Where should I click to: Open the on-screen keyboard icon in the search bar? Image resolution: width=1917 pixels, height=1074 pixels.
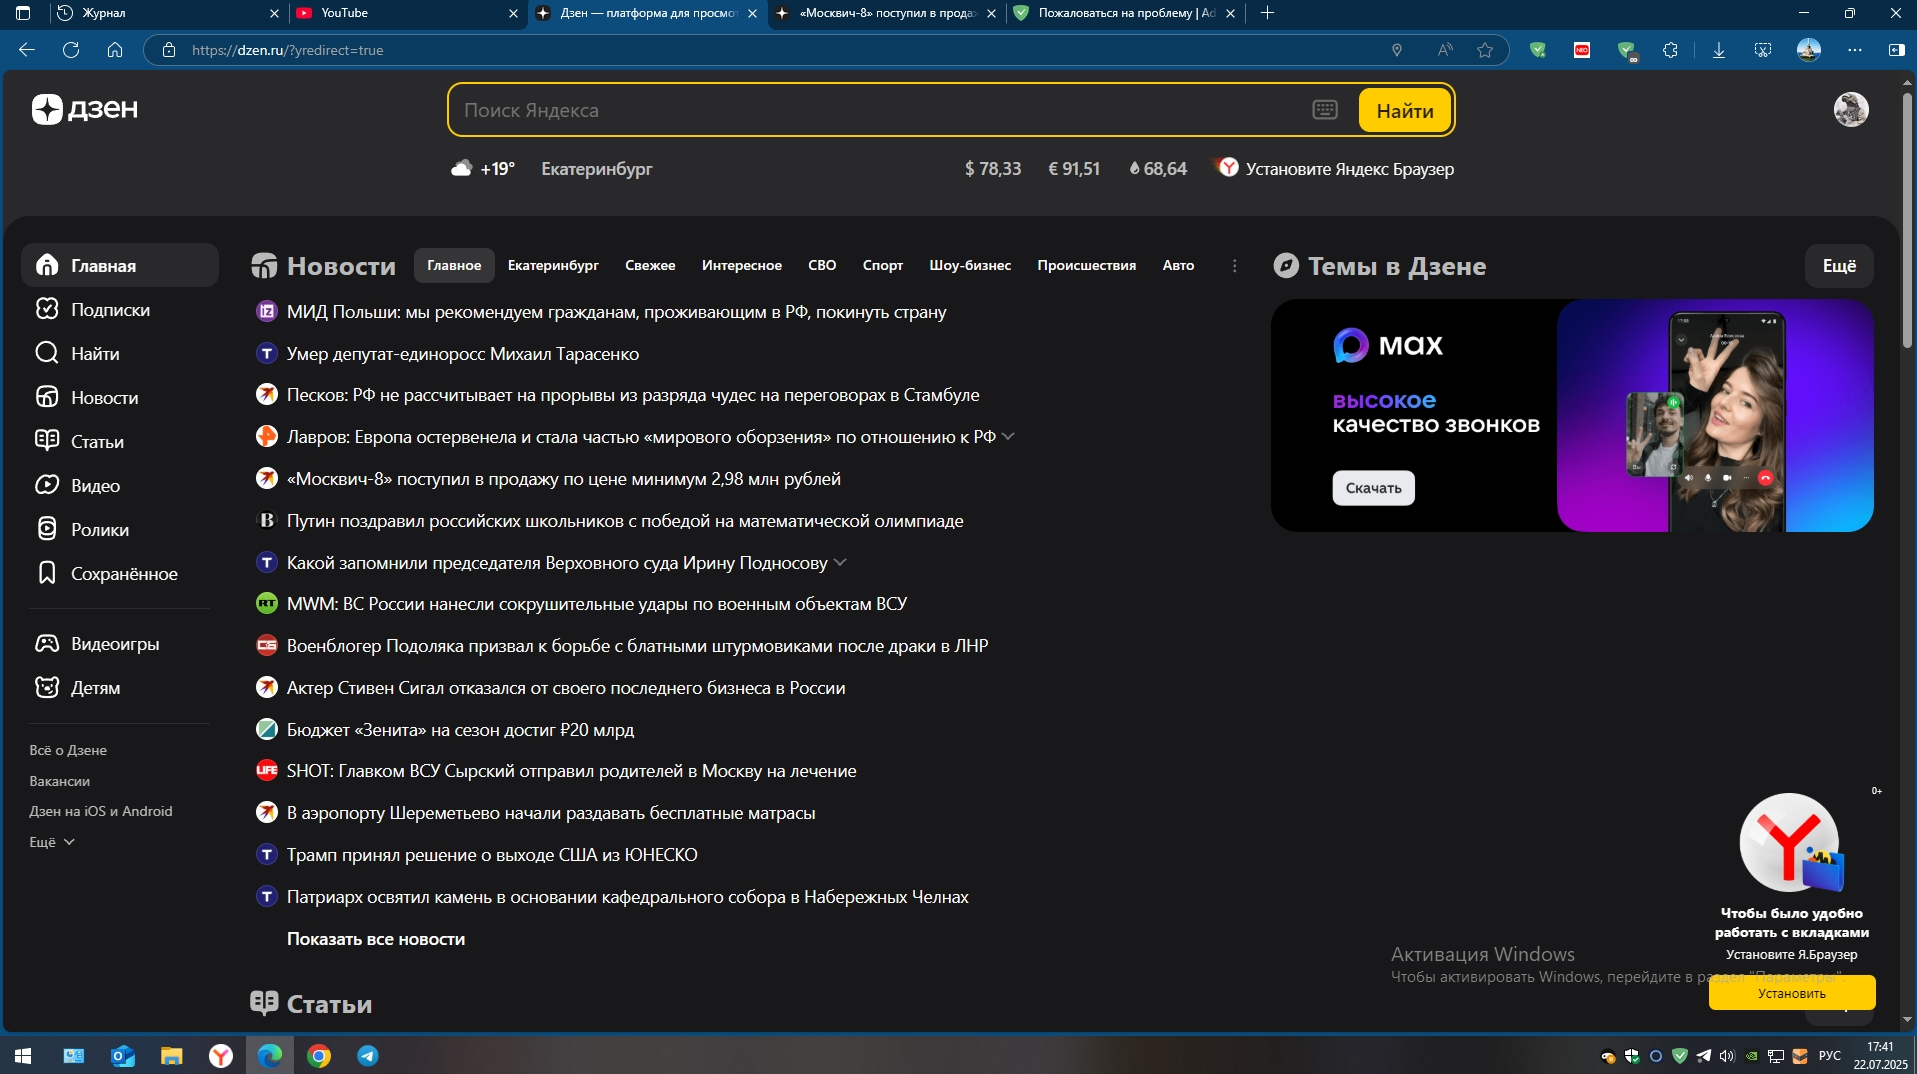pos(1323,109)
